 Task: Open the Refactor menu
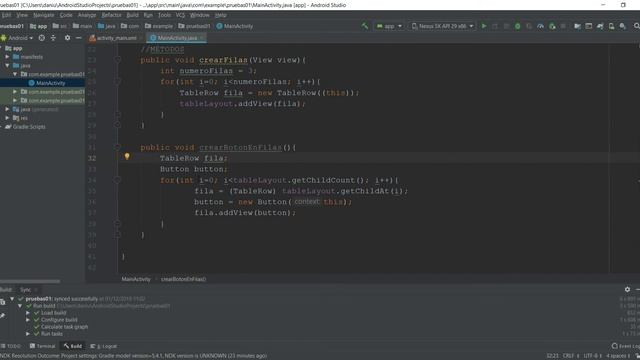(x=111, y=15)
